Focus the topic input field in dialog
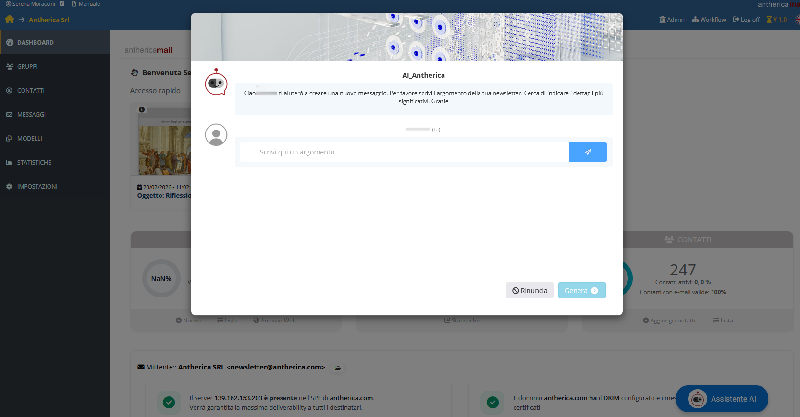The image size is (800, 417). 404,152
